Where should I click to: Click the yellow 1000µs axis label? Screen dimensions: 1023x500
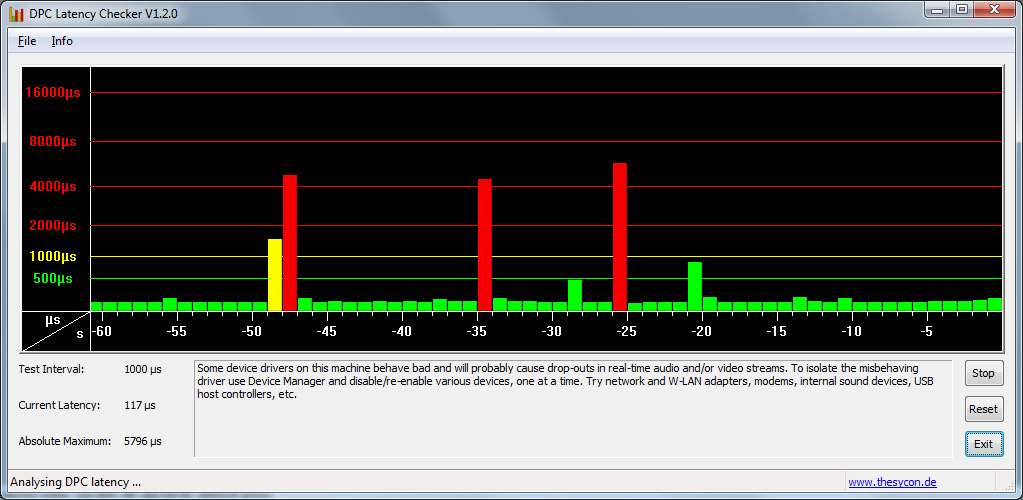tap(53, 257)
